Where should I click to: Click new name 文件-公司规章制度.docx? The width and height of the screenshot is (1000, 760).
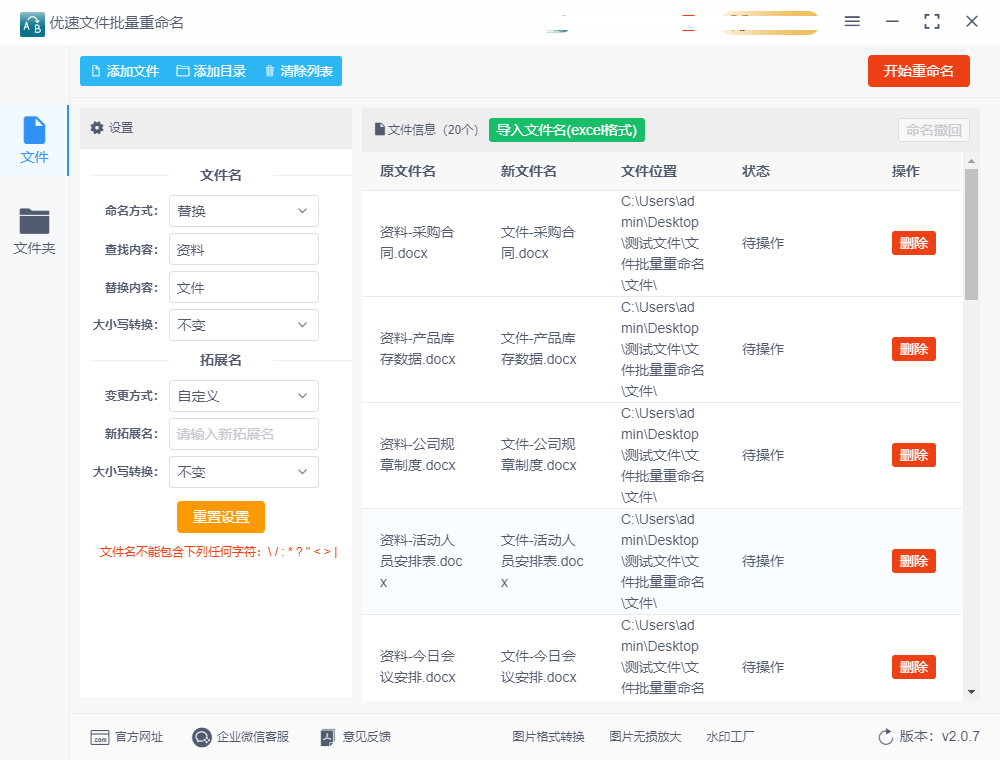click(538, 455)
